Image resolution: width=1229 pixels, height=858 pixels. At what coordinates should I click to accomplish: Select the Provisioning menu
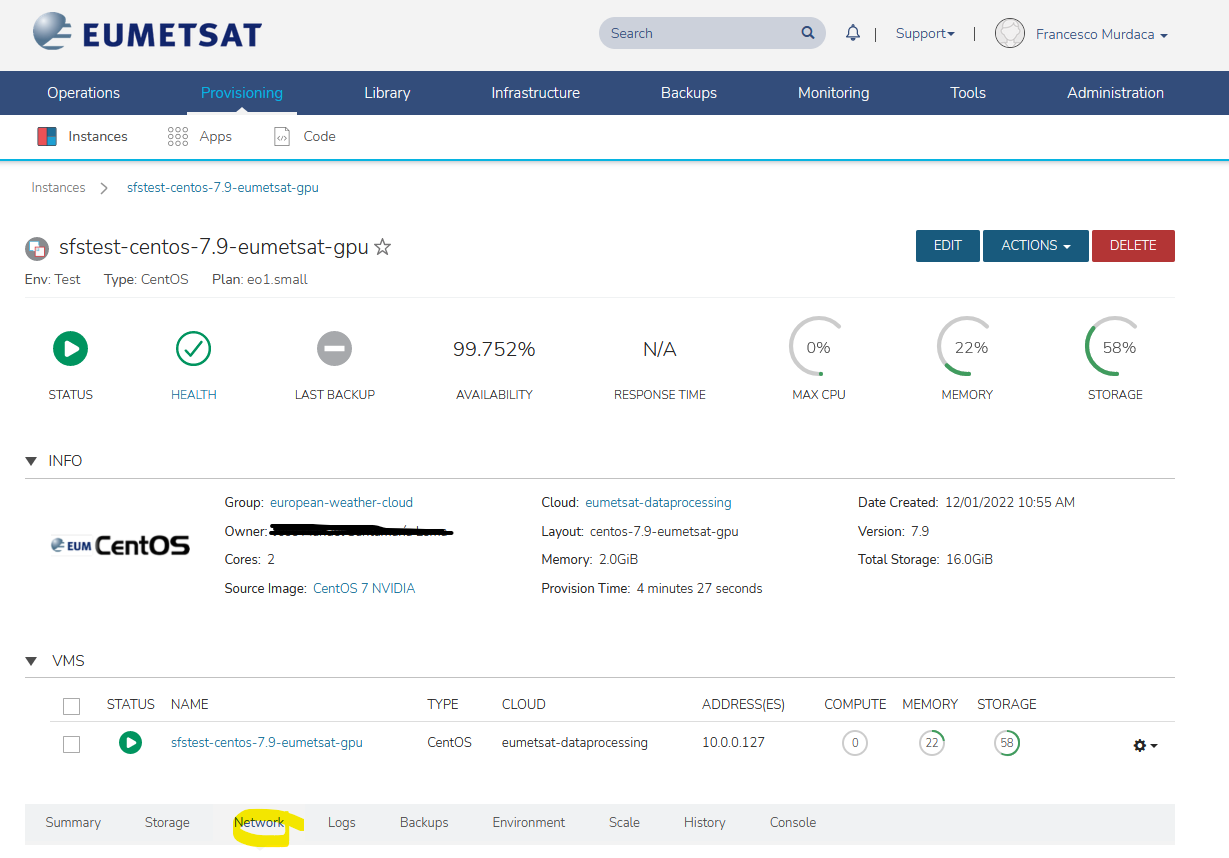pos(242,93)
